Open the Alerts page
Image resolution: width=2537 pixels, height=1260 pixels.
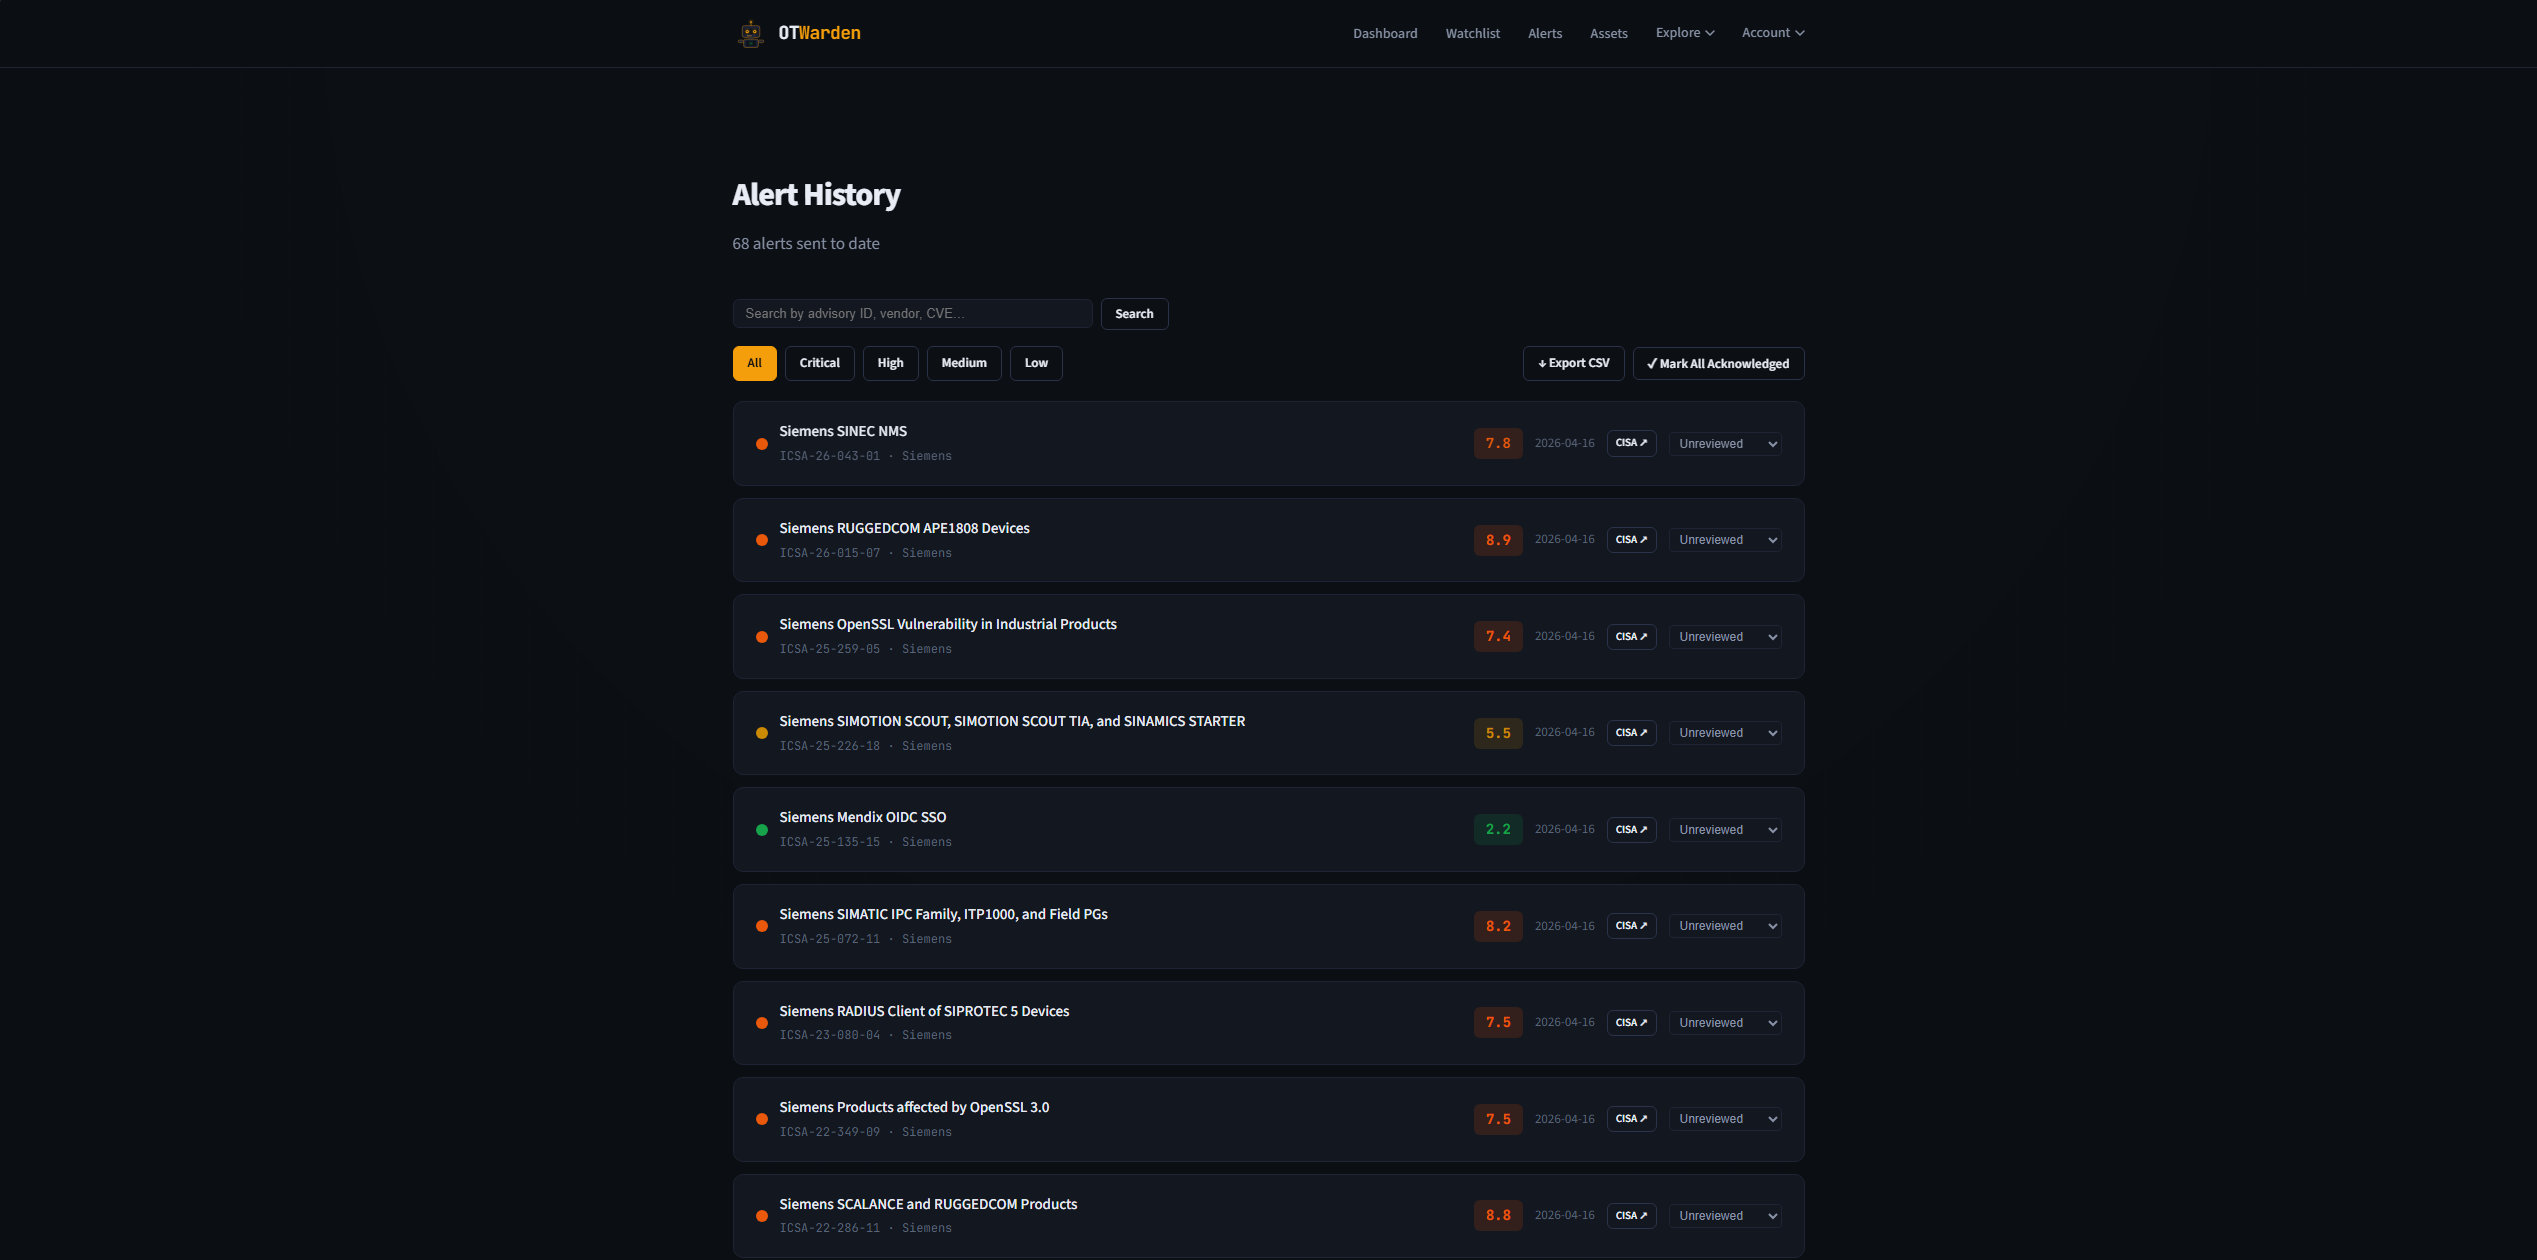(1545, 34)
